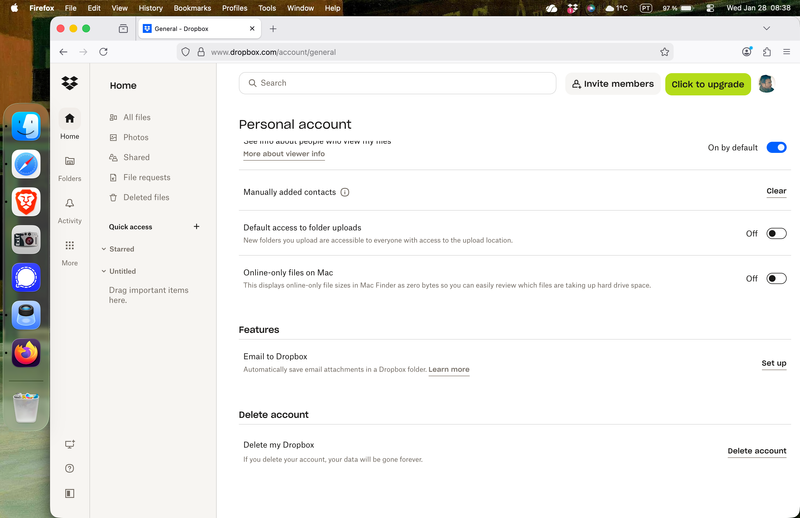The image size is (800, 518).
Task: Turn on Online-only files on Mac
Action: tap(776, 279)
